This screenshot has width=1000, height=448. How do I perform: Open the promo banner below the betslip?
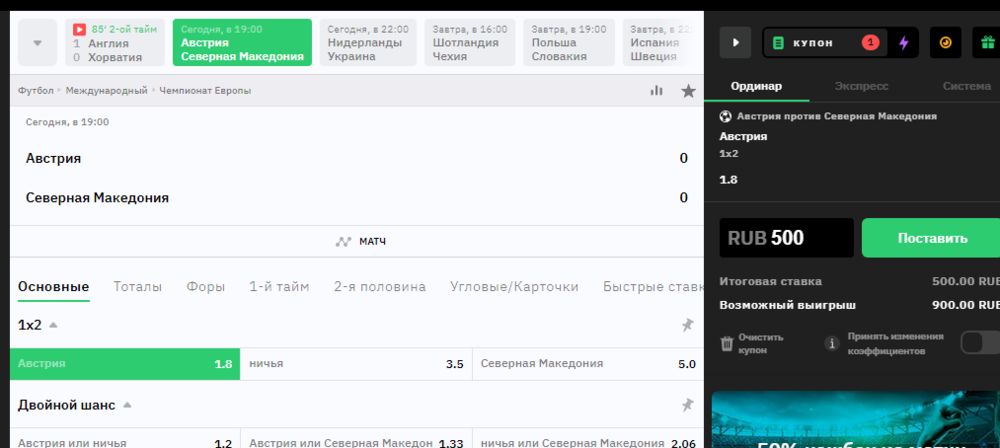point(856,419)
